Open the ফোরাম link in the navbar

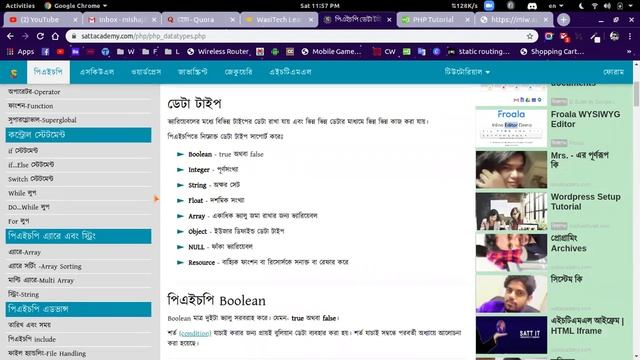click(x=613, y=72)
